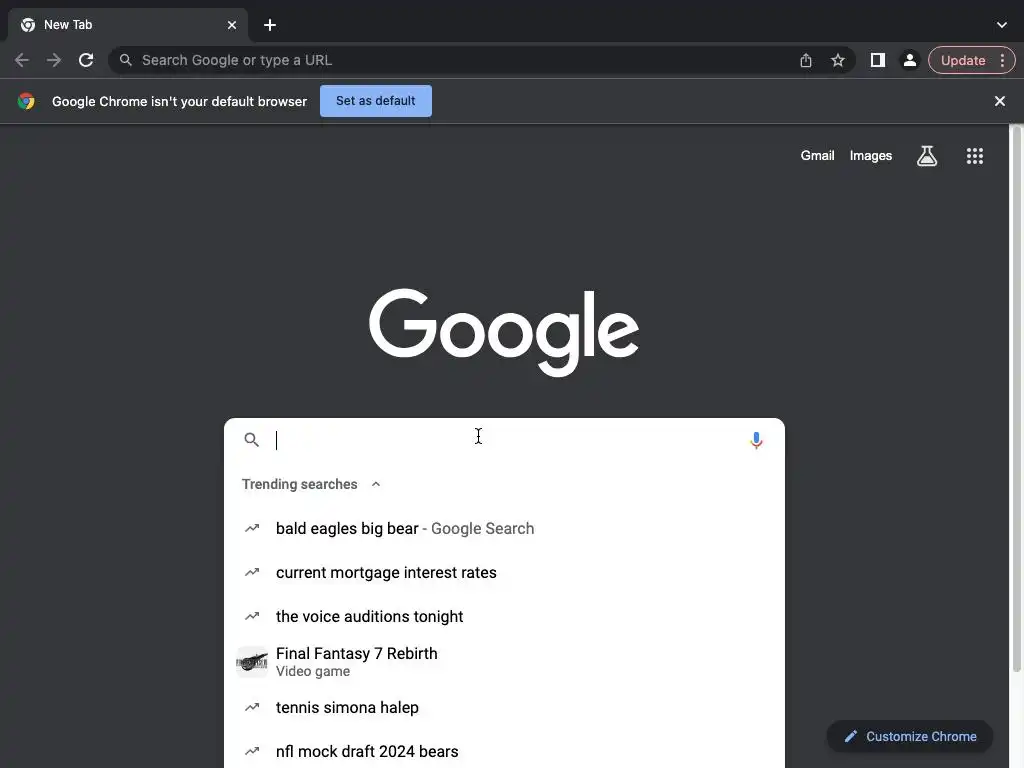Screen dimensions: 1024x768
Task: Open the Search Labs flask icon
Action: point(927,155)
